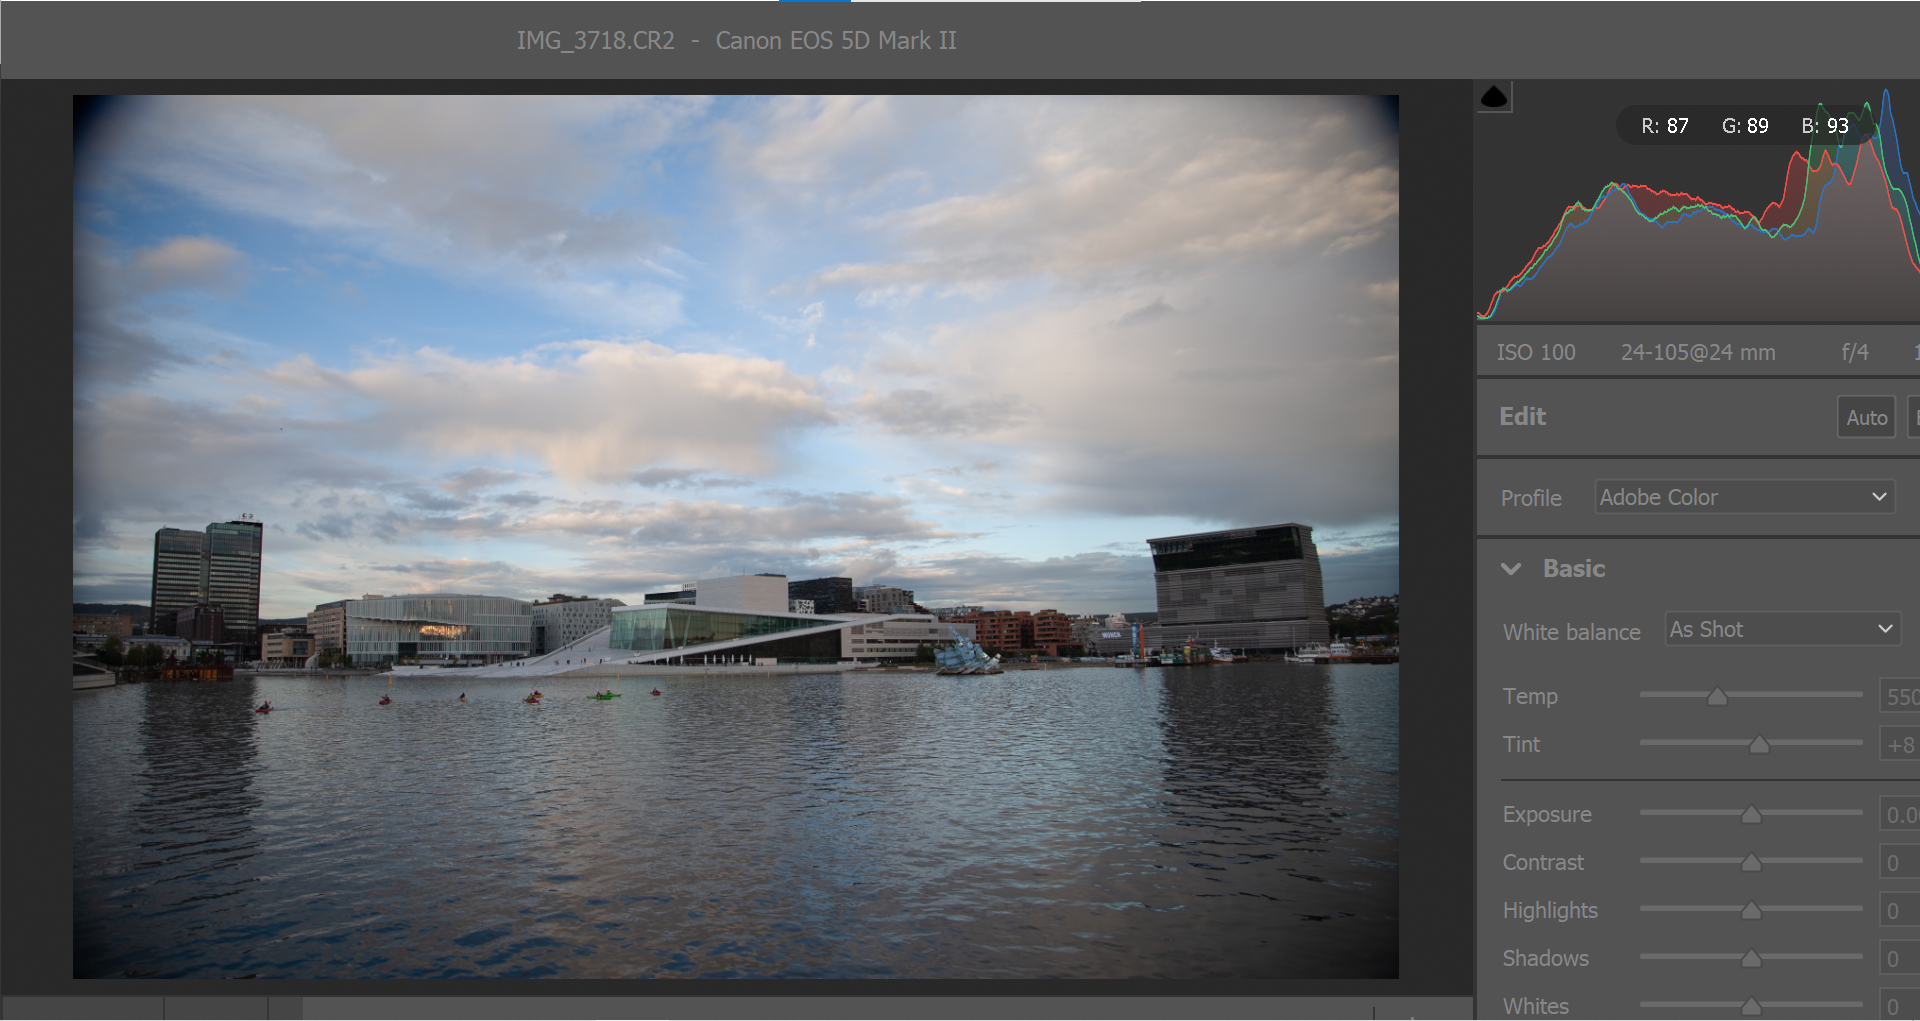Collapse the Basic adjustments section

coord(1511,568)
